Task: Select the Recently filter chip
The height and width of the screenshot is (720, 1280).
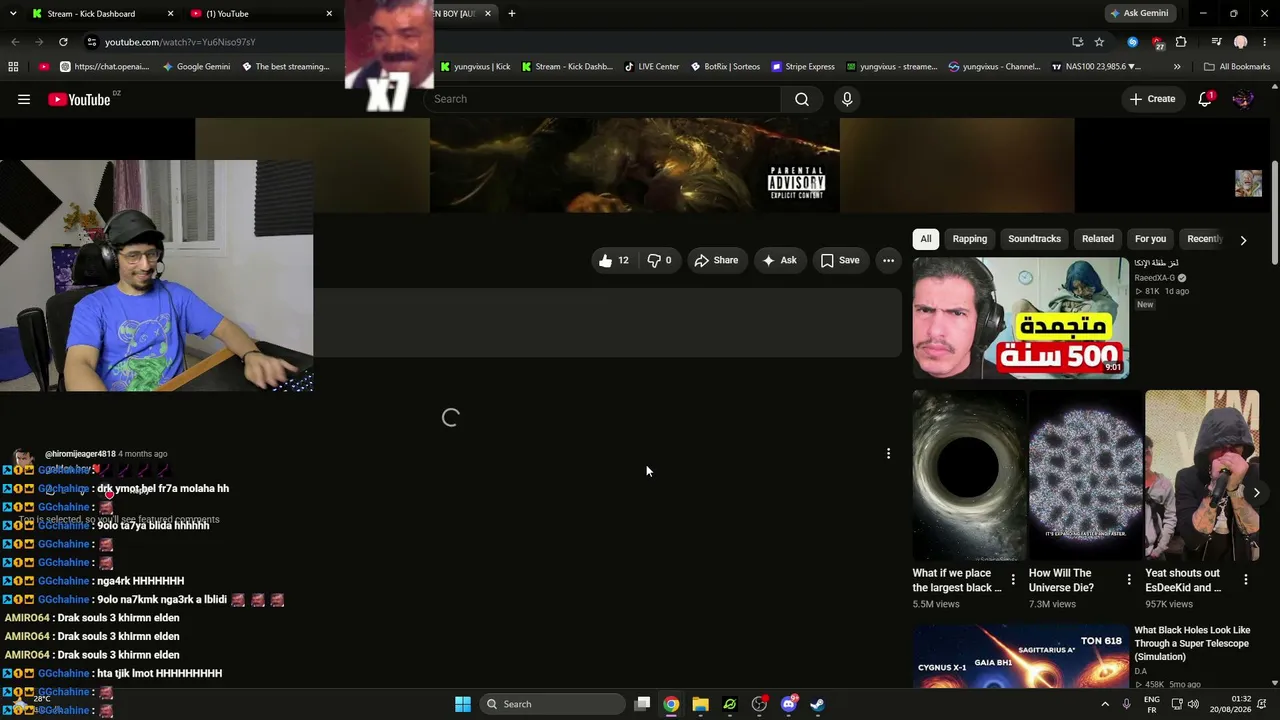Action: pyautogui.click(x=1204, y=239)
